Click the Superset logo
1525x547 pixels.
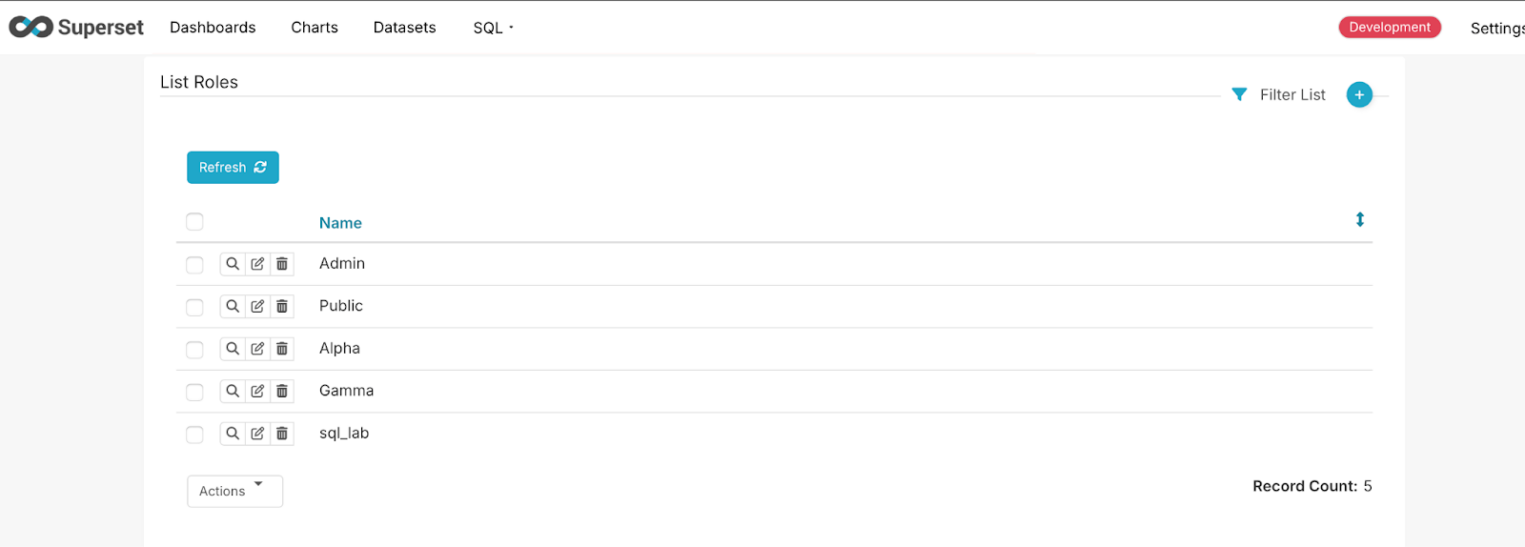coord(76,28)
